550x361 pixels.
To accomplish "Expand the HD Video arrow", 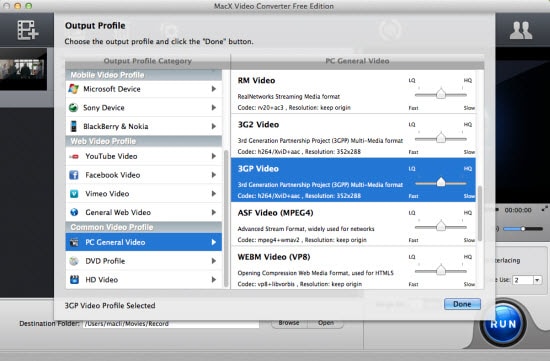I will (x=214, y=280).
